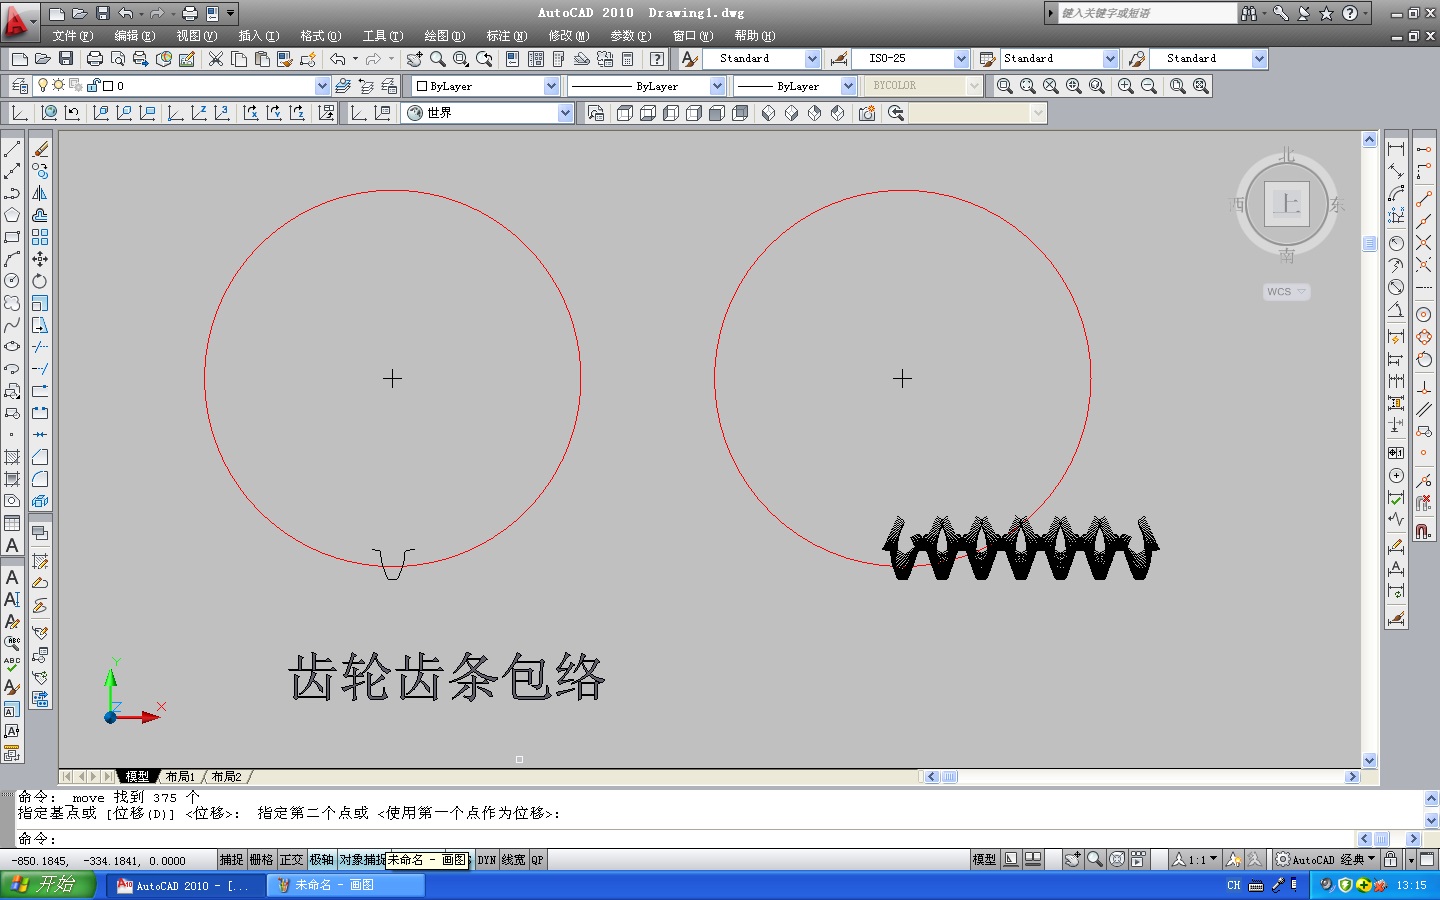Click the vertical scrollbar thumb of drawing area

click(1370, 243)
